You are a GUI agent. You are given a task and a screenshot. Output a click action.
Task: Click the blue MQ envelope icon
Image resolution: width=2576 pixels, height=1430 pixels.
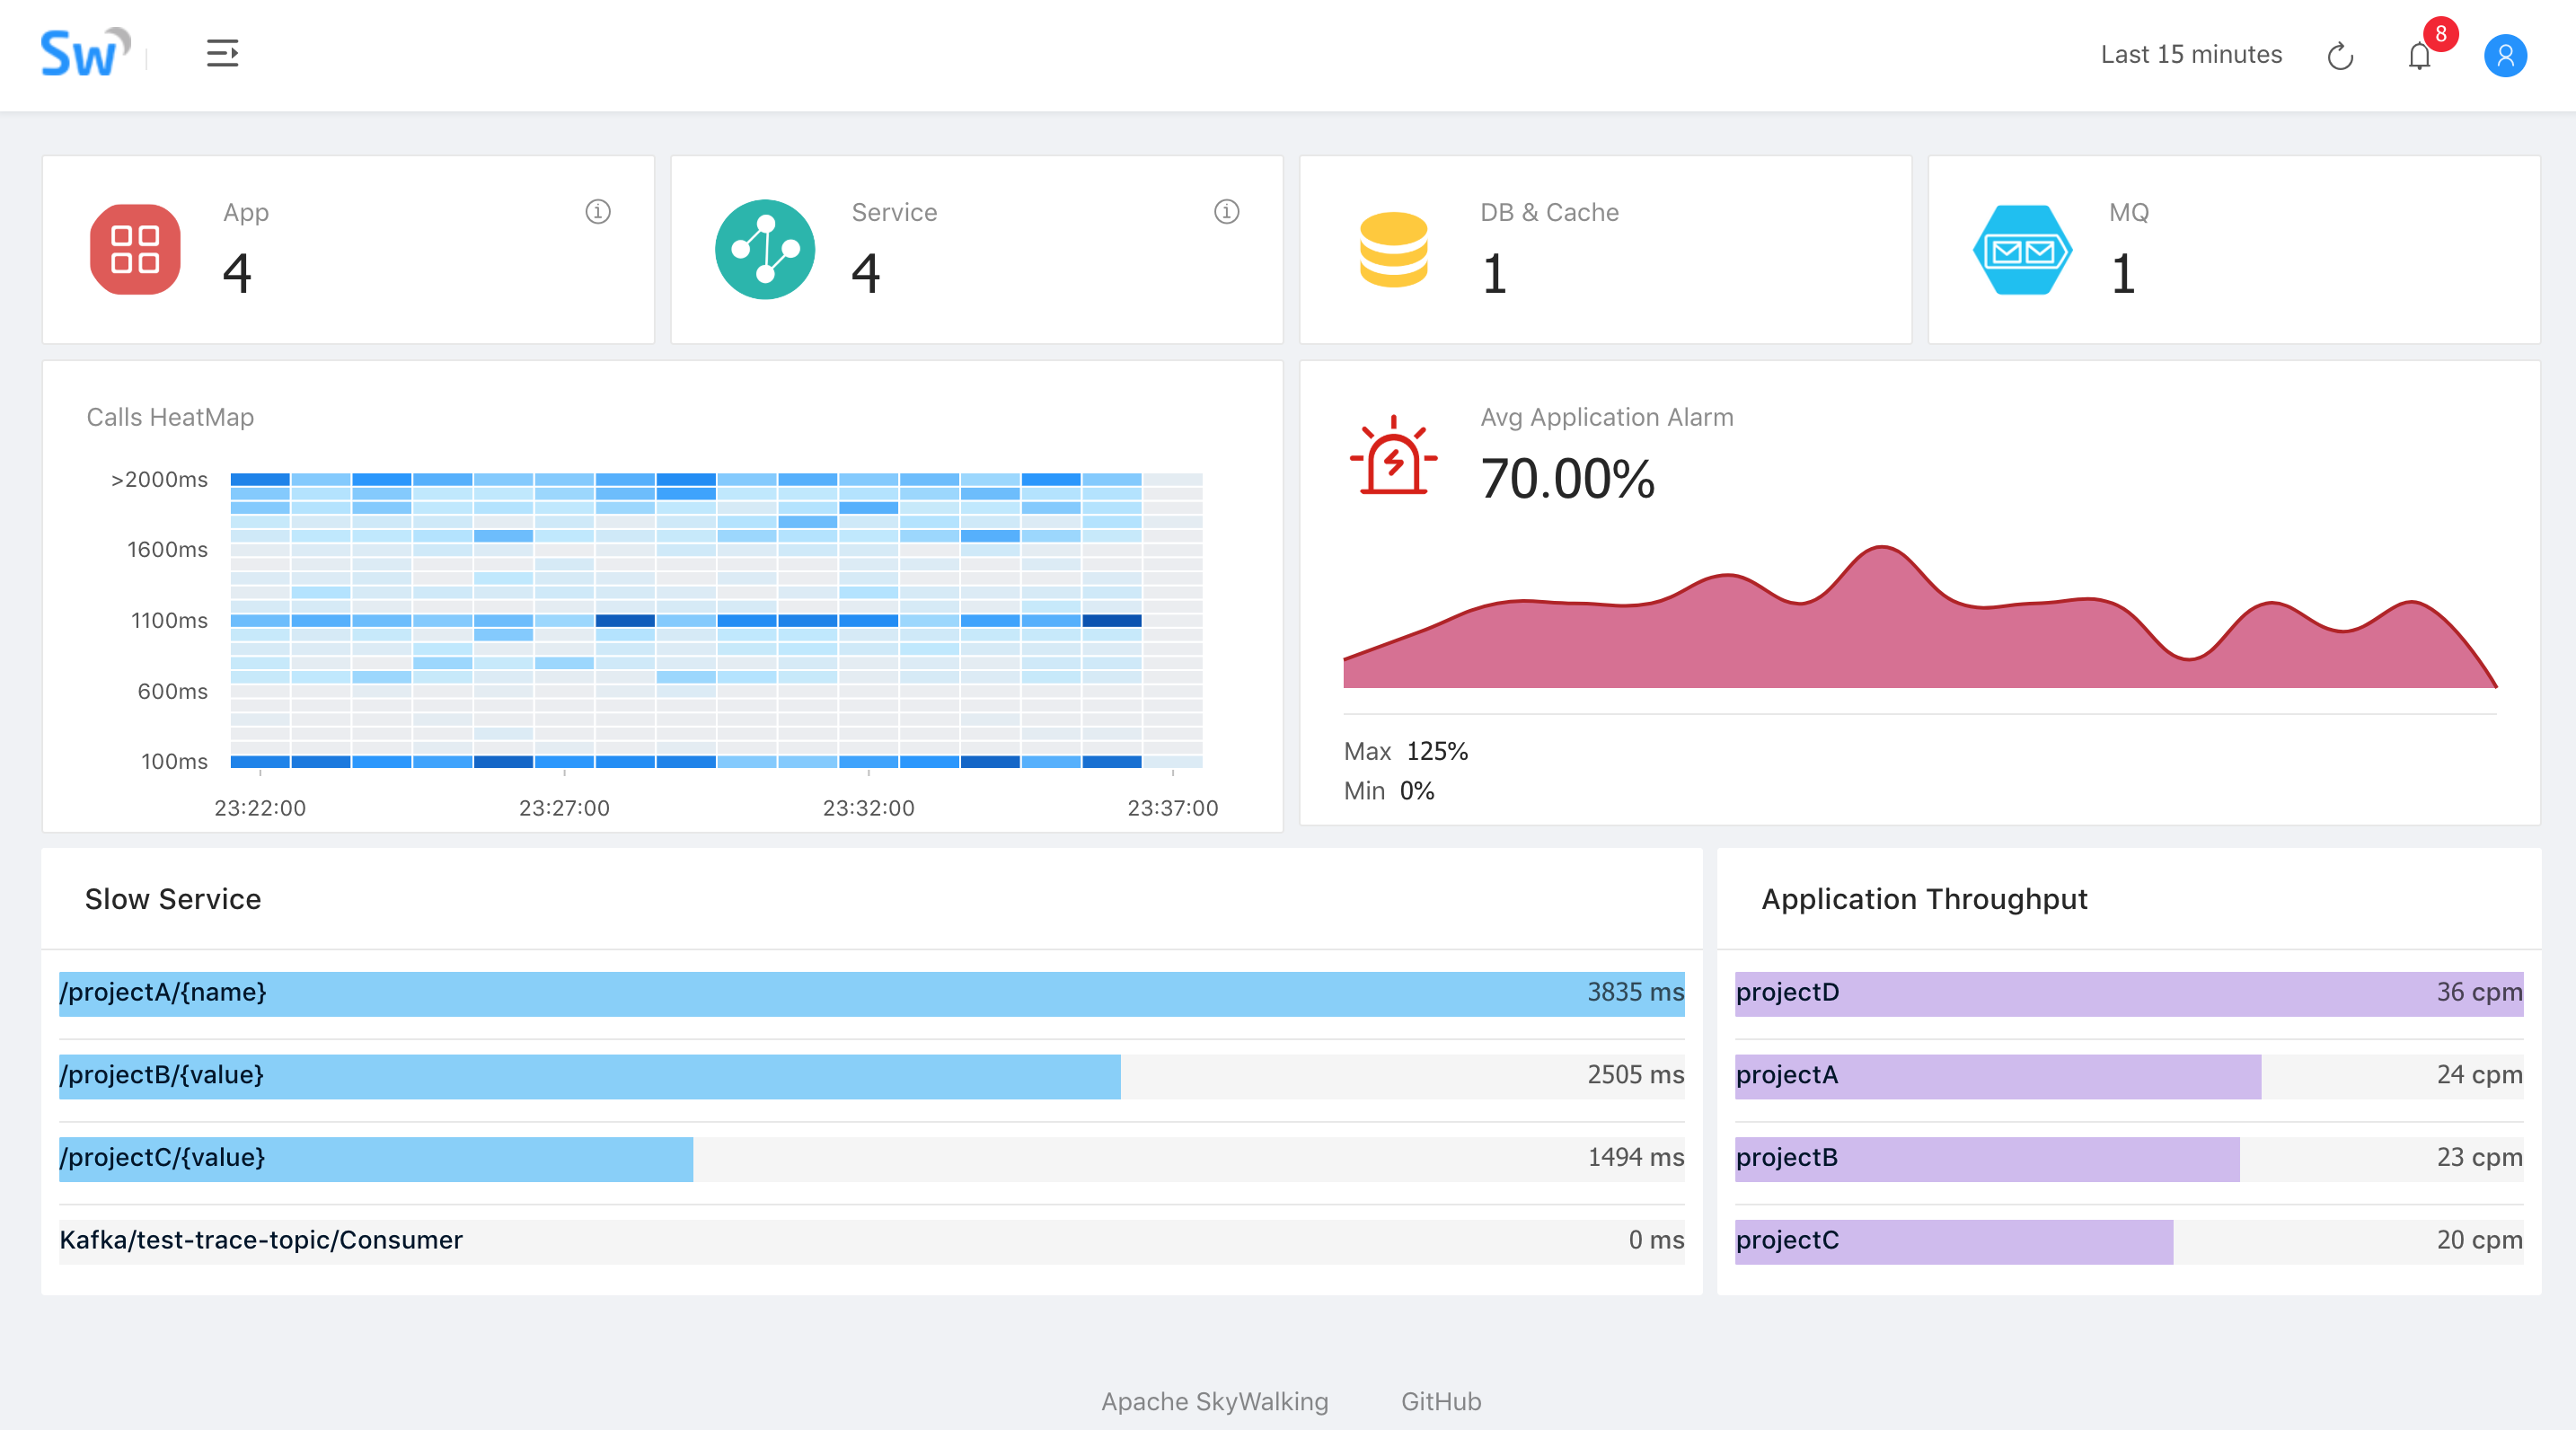click(x=2022, y=249)
